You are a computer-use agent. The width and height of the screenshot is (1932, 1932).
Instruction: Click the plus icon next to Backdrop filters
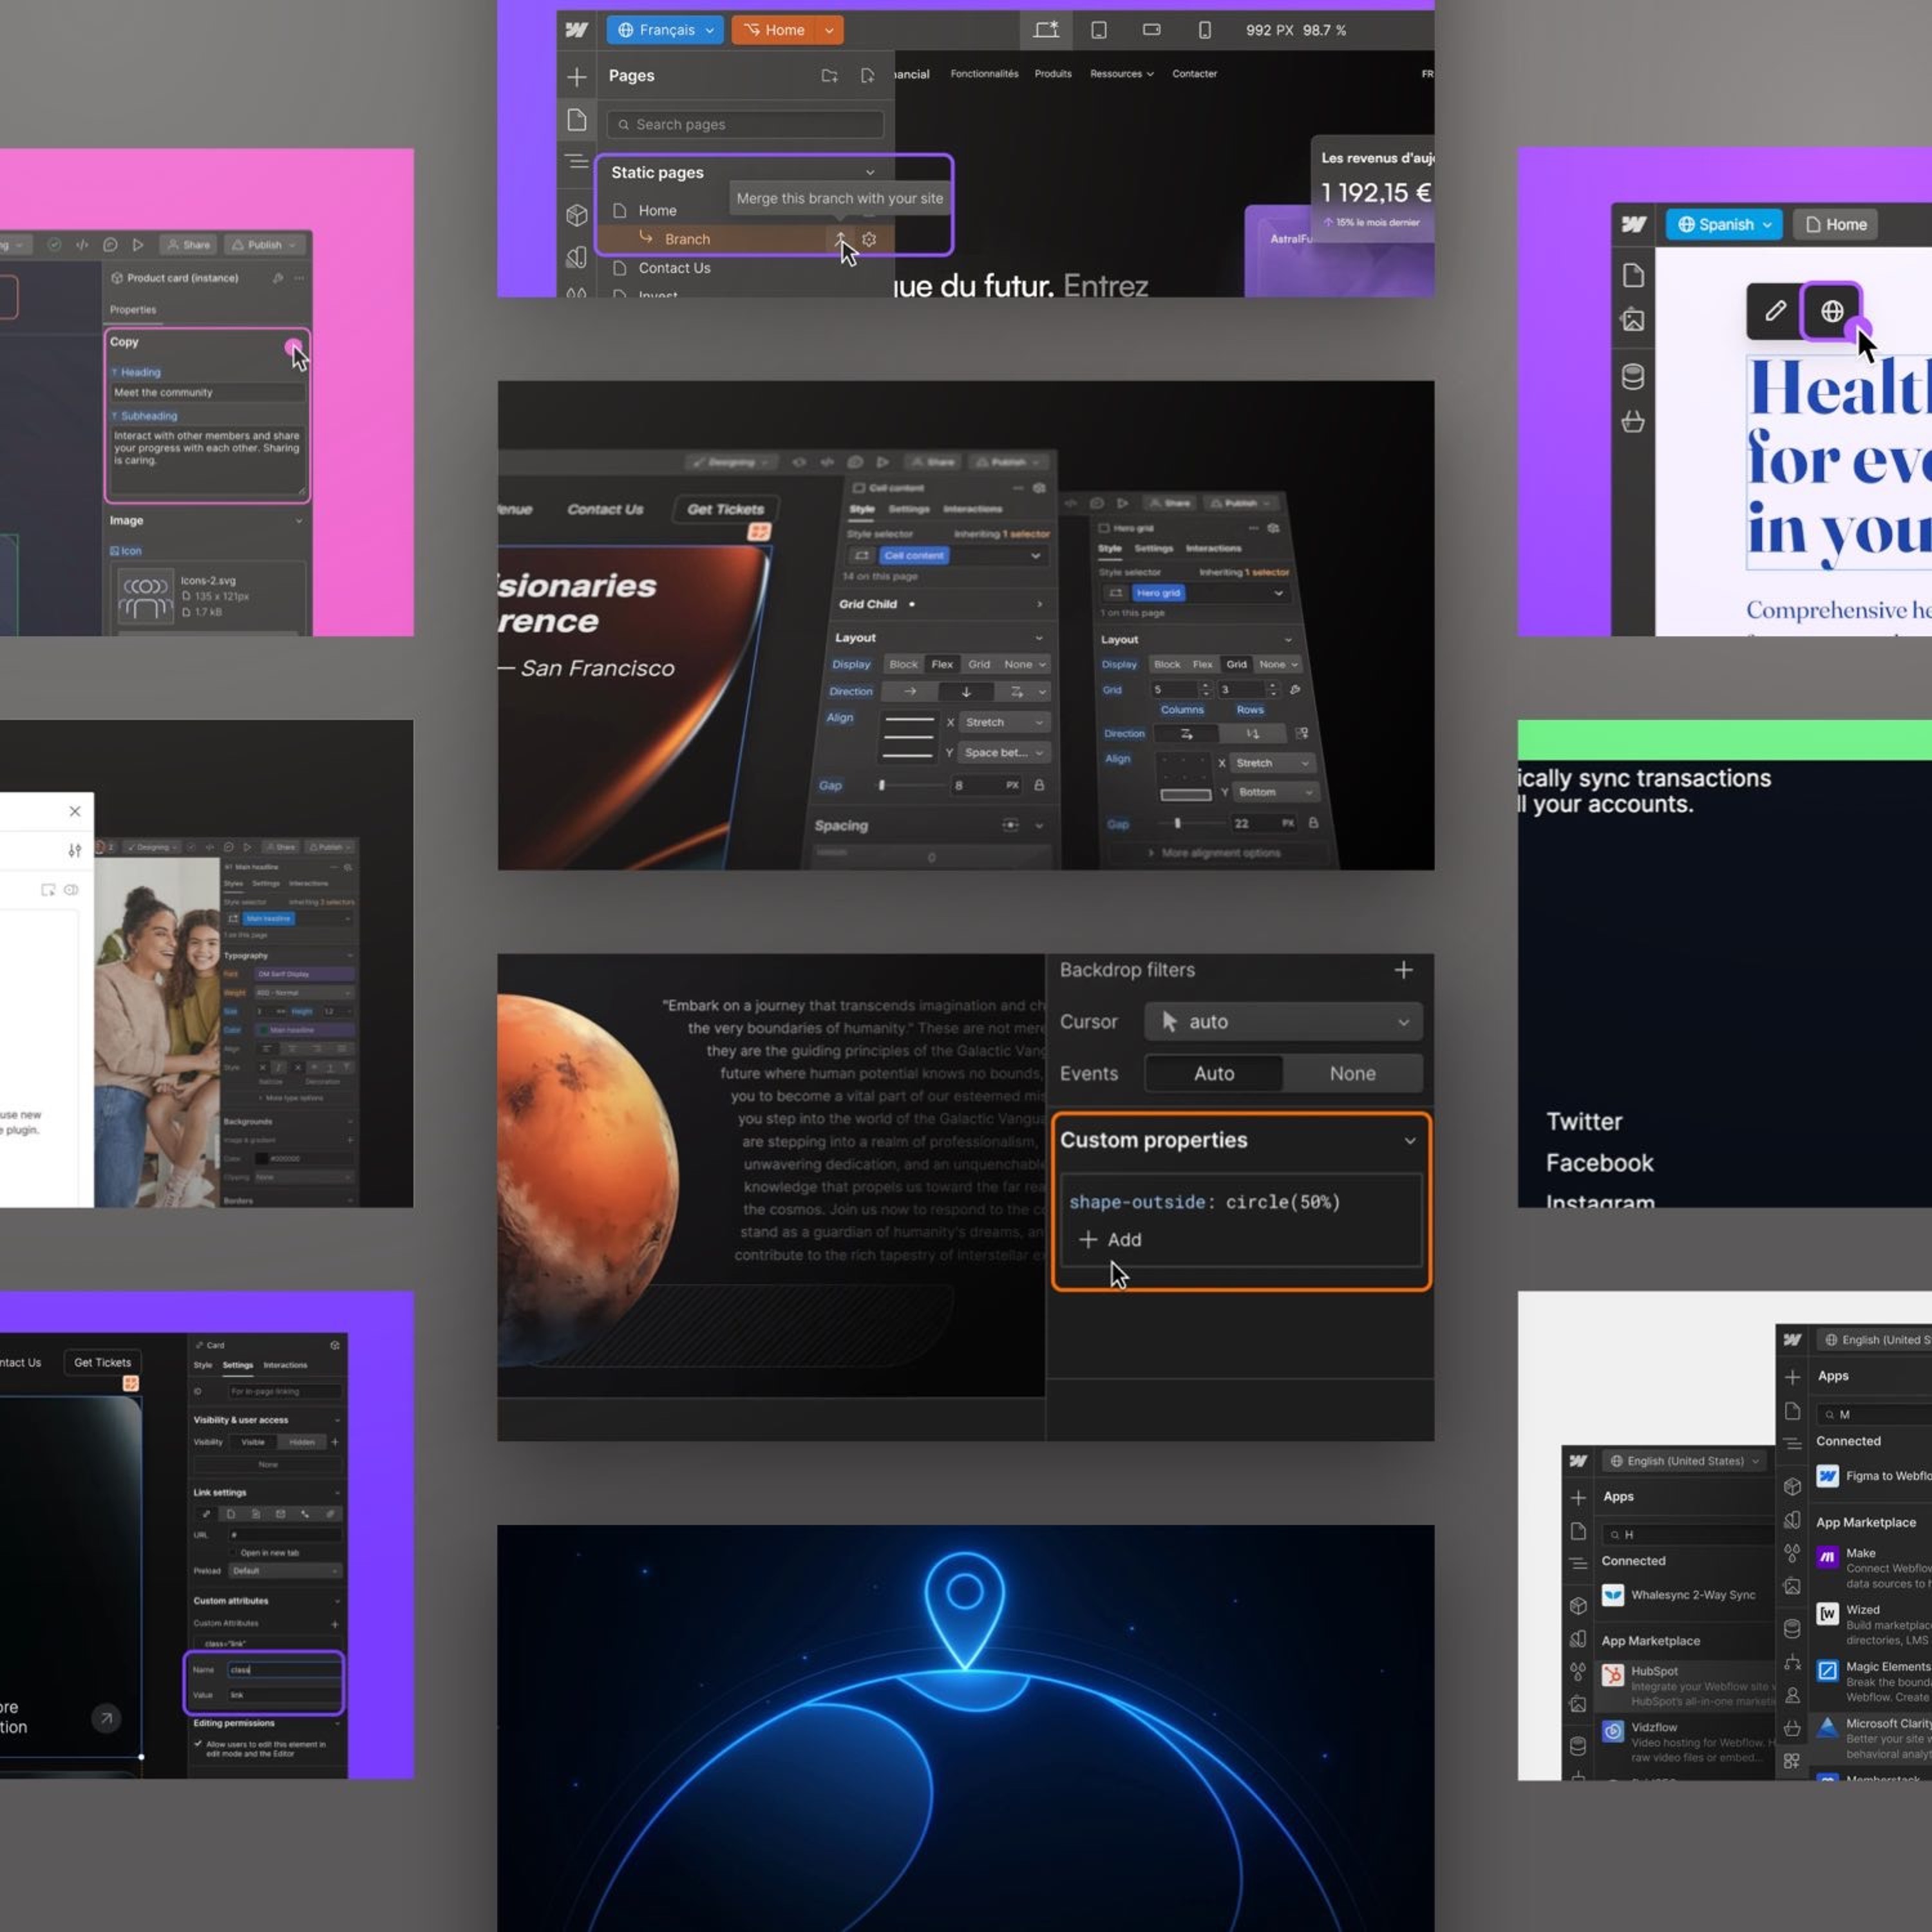1404,970
